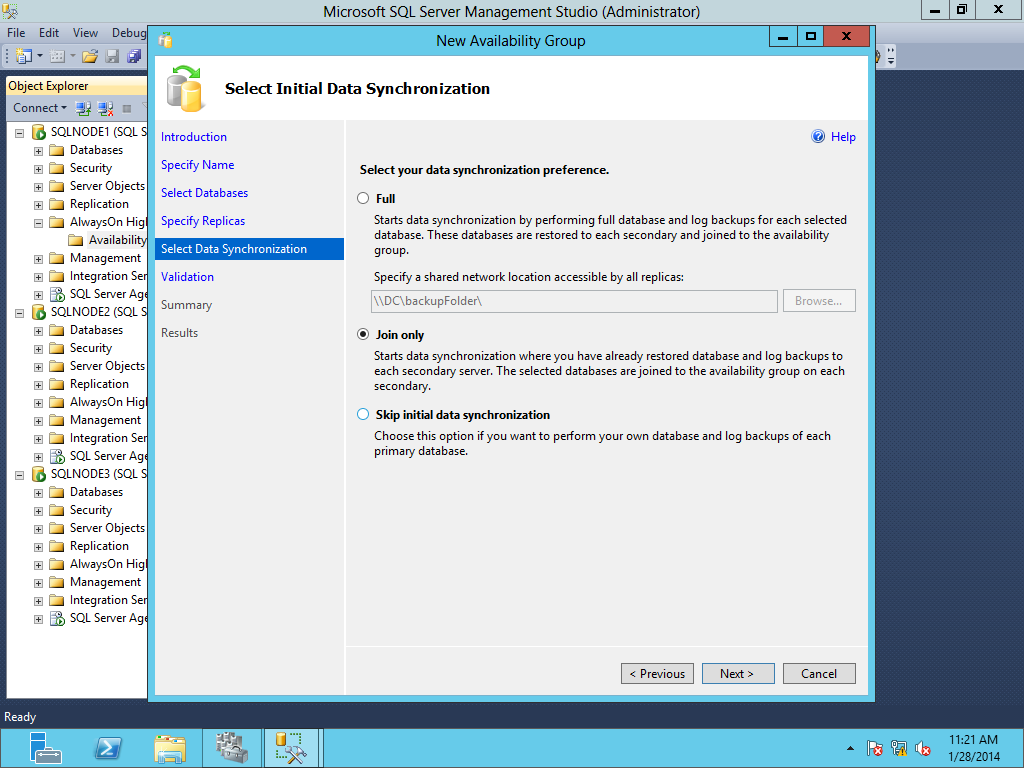Go to the Specify Name wizard step
Viewport: 1024px width, 768px height.
pos(197,165)
